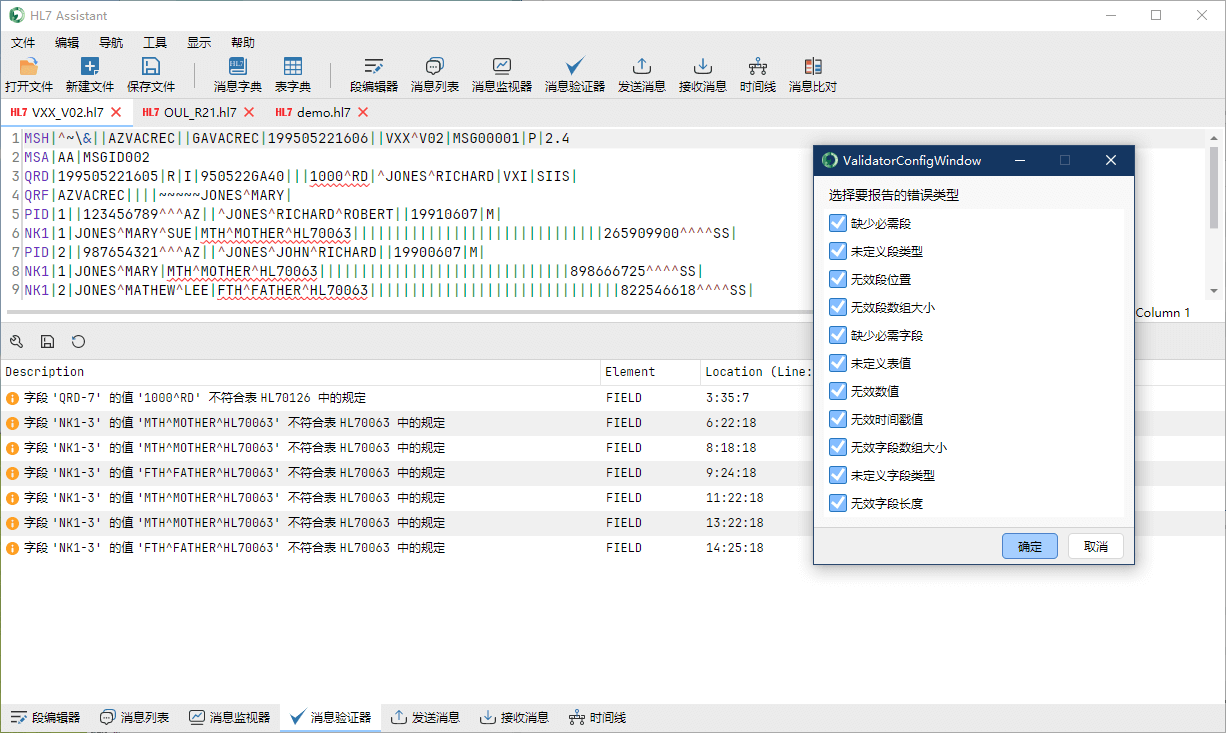Open the 消息比对 message compare tool
The height and width of the screenshot is (733, 1226).
tap(812, 68)
